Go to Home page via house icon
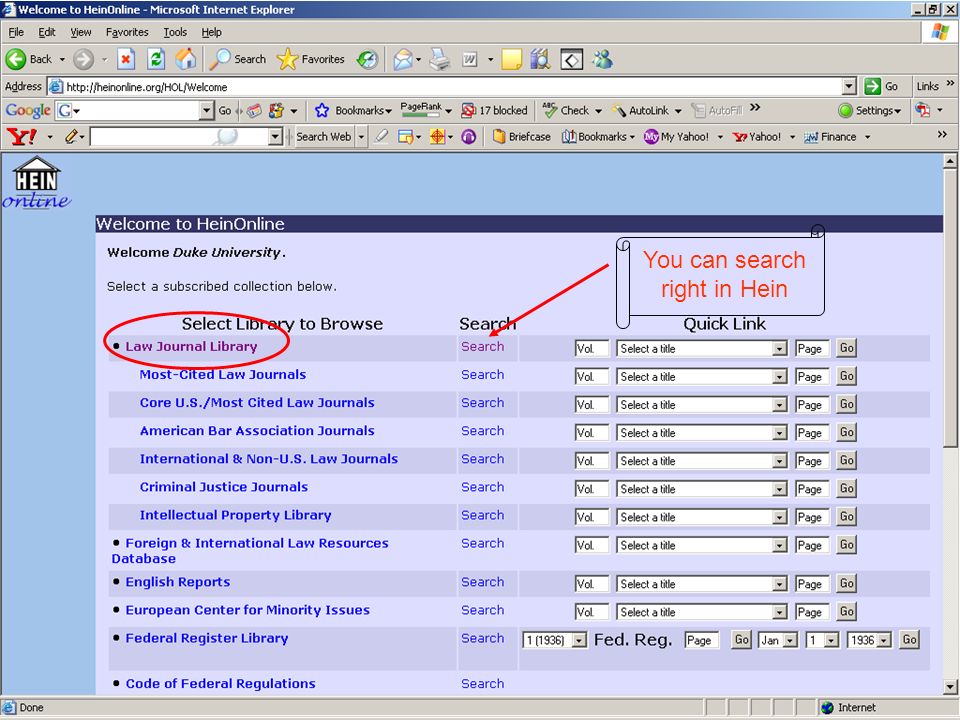The image size is (960, 720). coord(186,59)
